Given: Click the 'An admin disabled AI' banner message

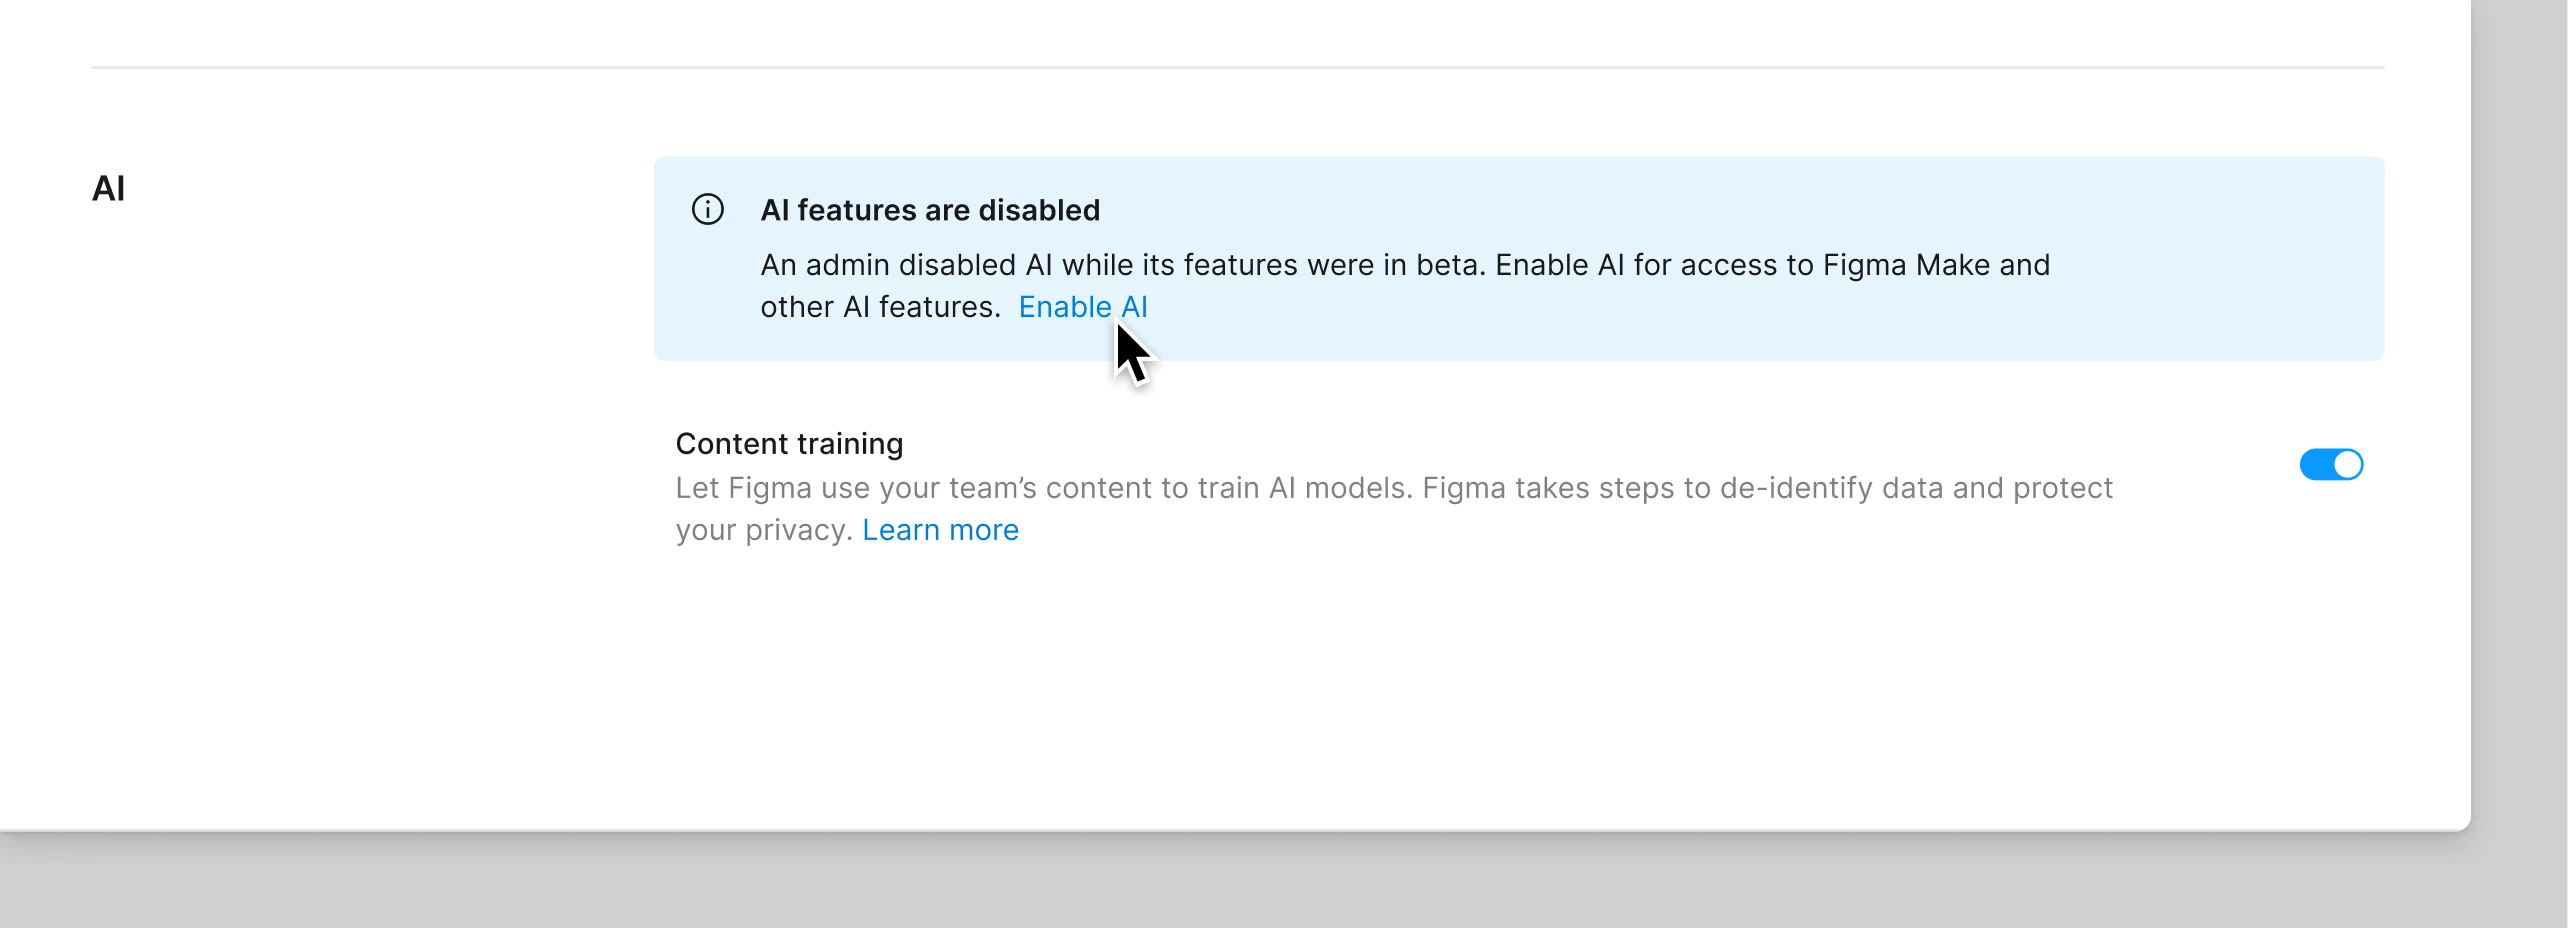Looking at the screenshot, I should pyautogui.click(x=1405, y=286).
